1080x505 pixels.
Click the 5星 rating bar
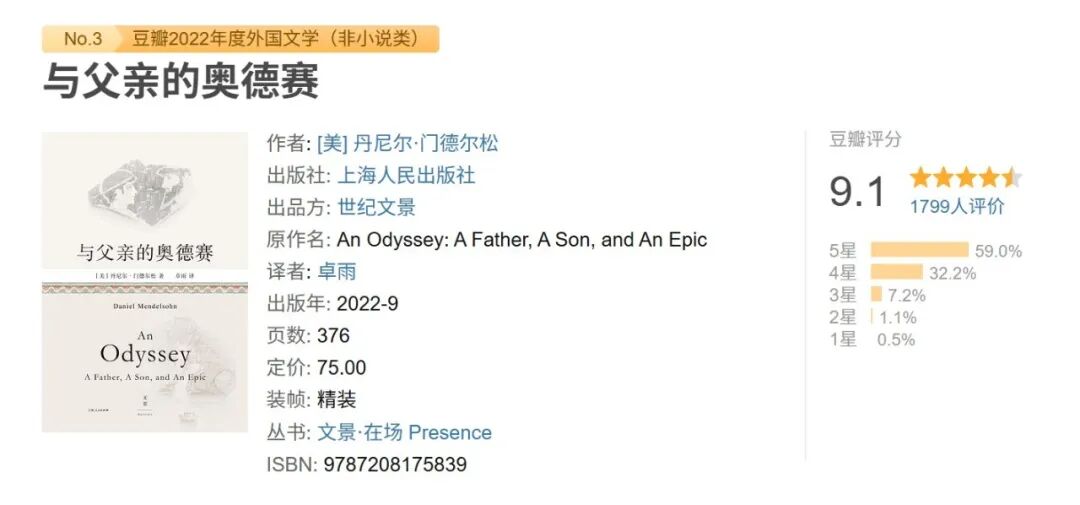[x=919, y=250]
